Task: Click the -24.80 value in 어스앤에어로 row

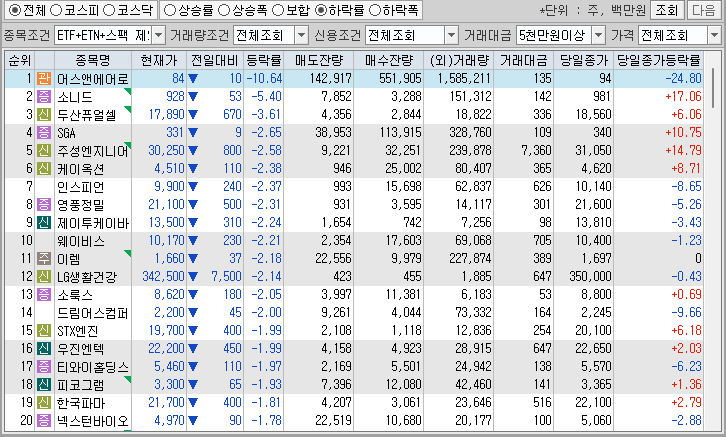Action: [683, 78]
